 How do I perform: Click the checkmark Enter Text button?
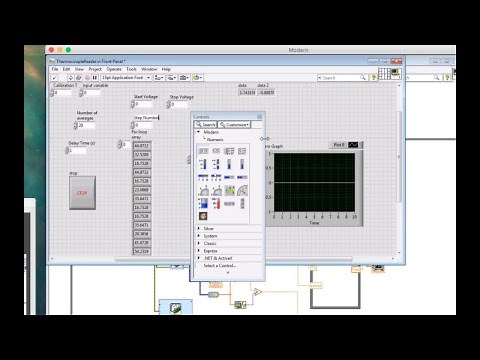coord(54,78)
